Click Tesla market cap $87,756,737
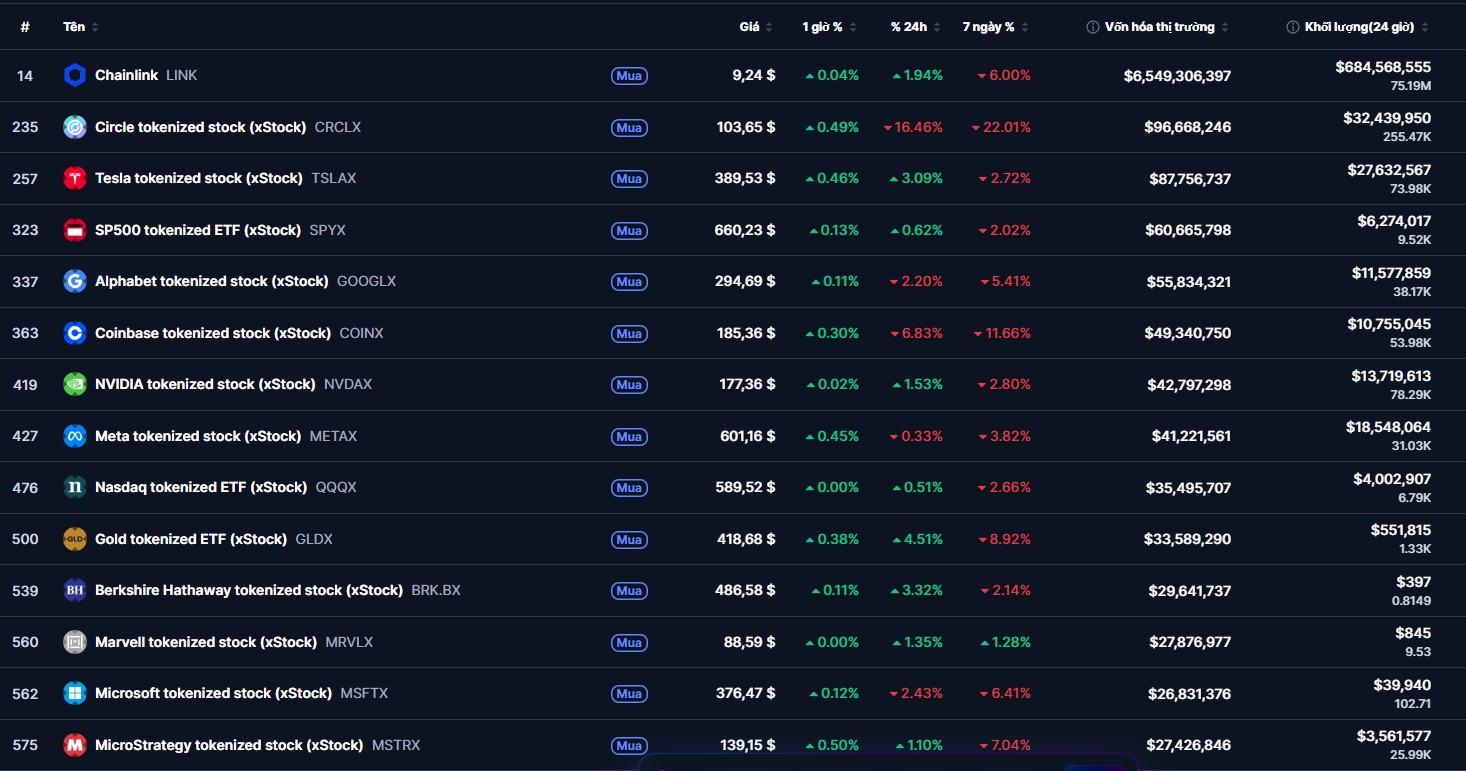1466x771 pixels. (x=1190, y=179)
